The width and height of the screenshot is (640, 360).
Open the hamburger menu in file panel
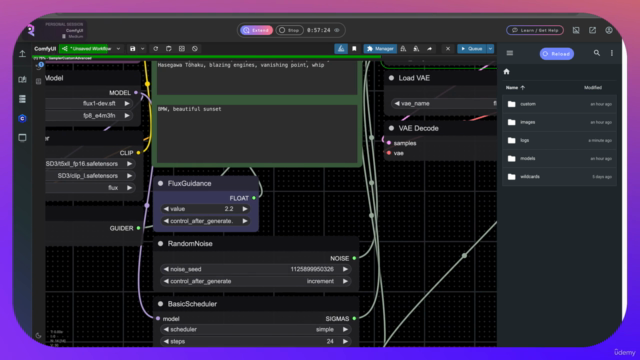point(510,53)
